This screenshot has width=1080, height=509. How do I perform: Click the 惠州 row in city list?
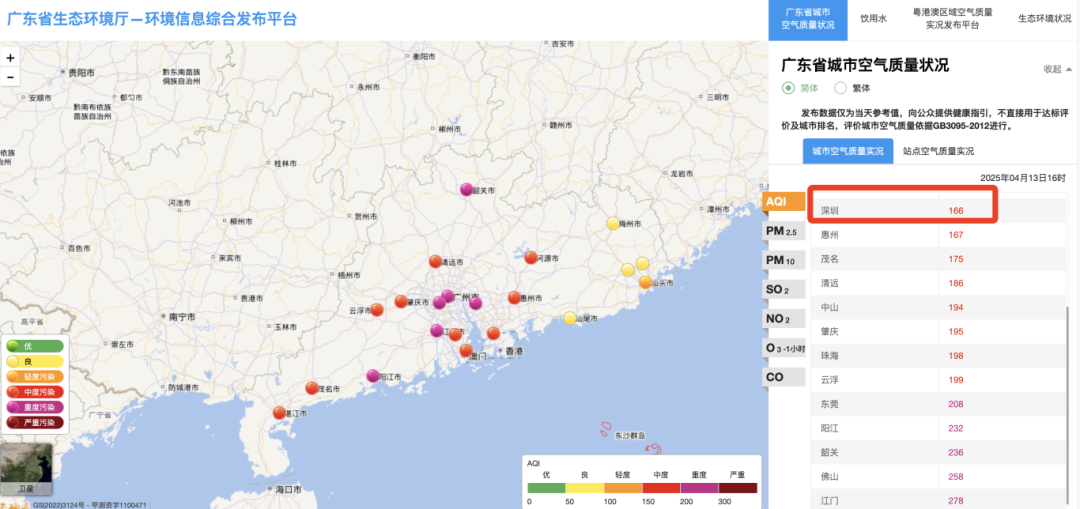click(939, 235)
